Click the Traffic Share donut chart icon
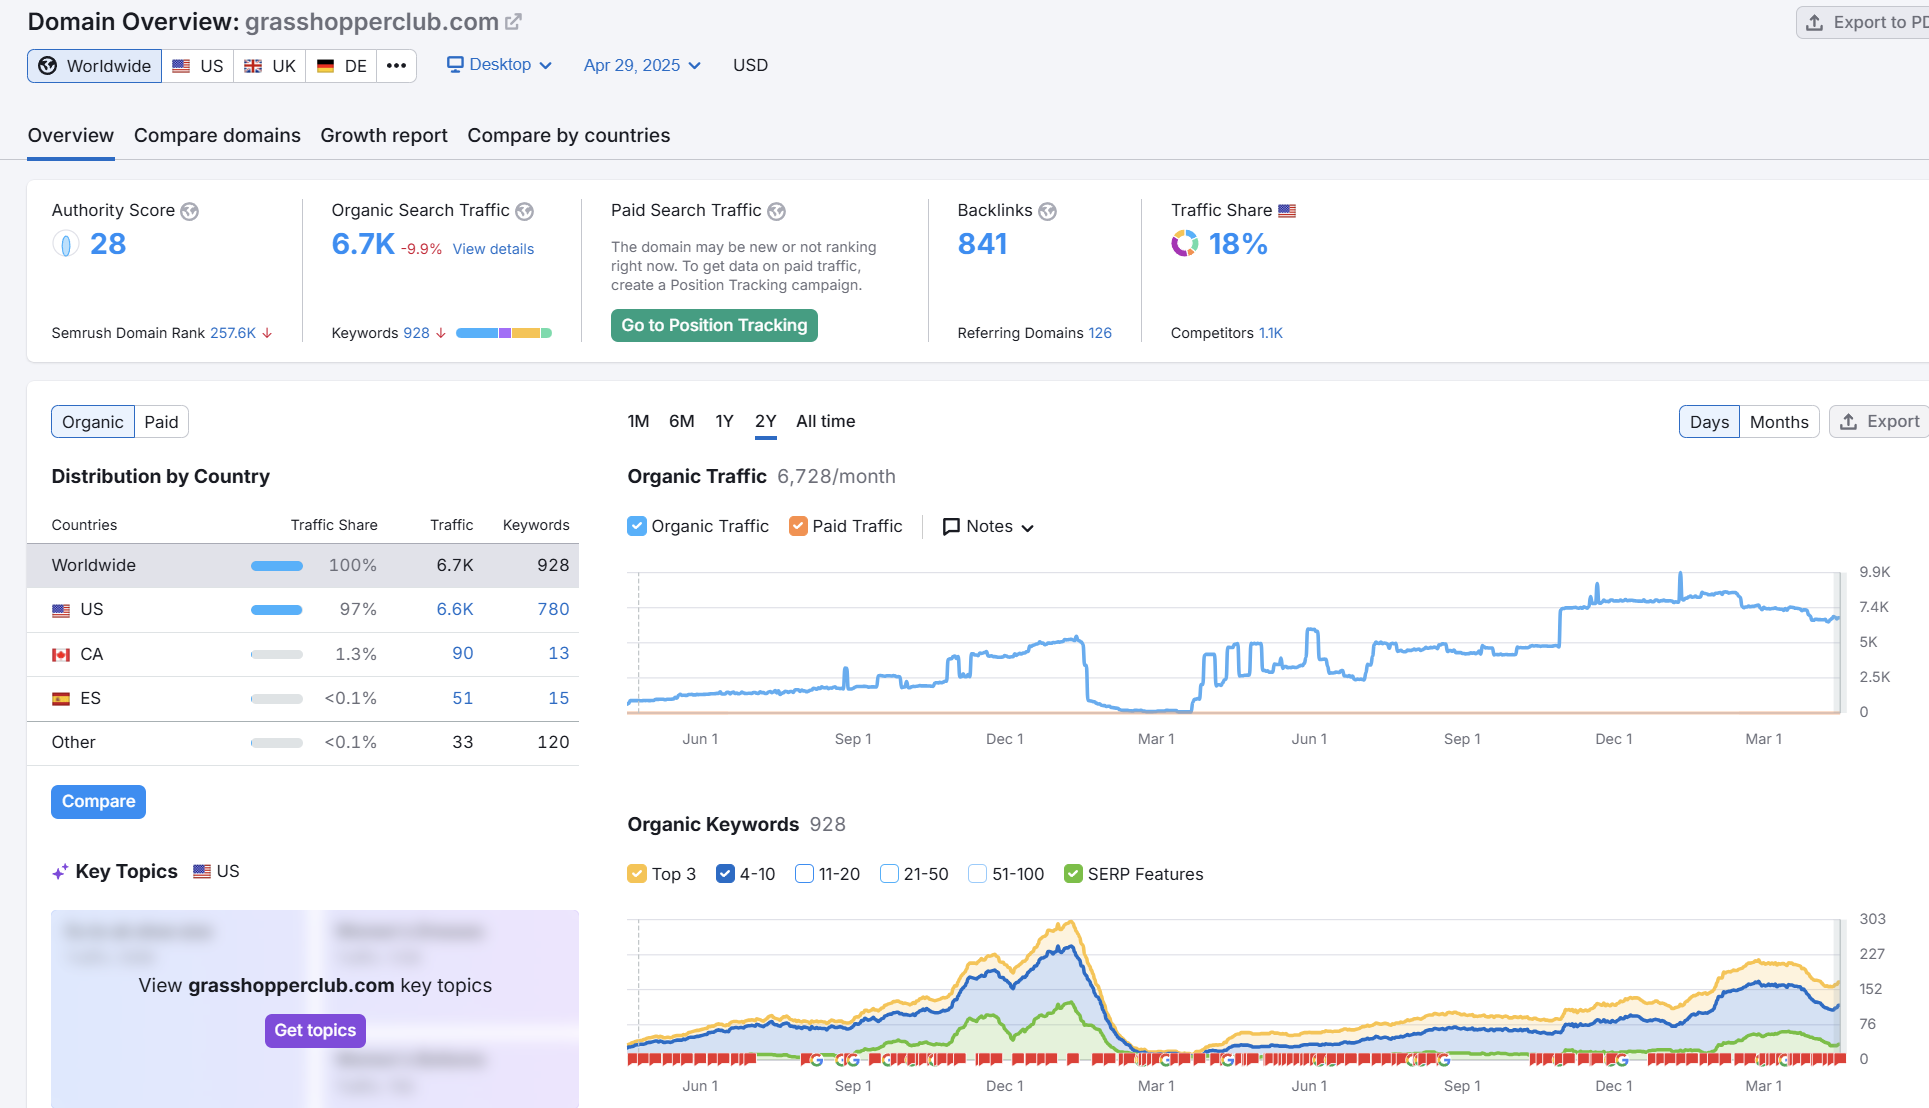Screen dimensions: 1929x1108 coord(1185,243)
